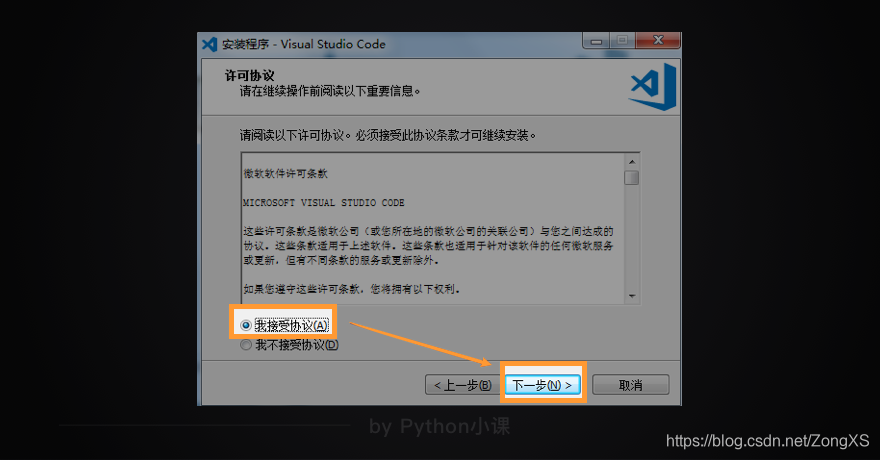Click the license scrollbar down arrow

tap(632, 296)
